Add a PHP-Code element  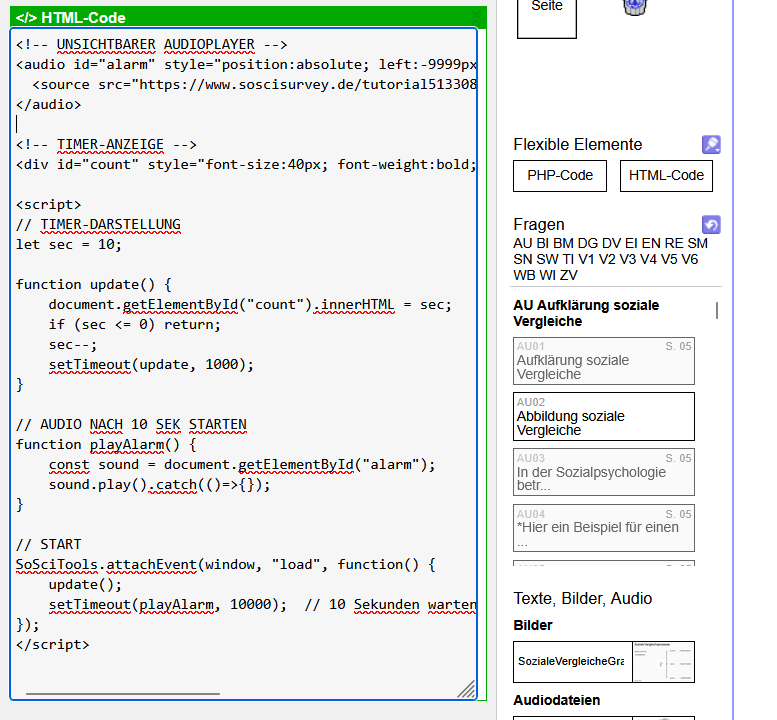pos(560,176)
